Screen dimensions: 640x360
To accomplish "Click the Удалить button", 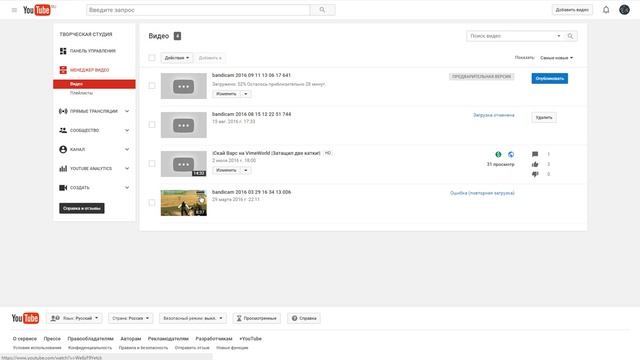I will (x=544, y=118).
